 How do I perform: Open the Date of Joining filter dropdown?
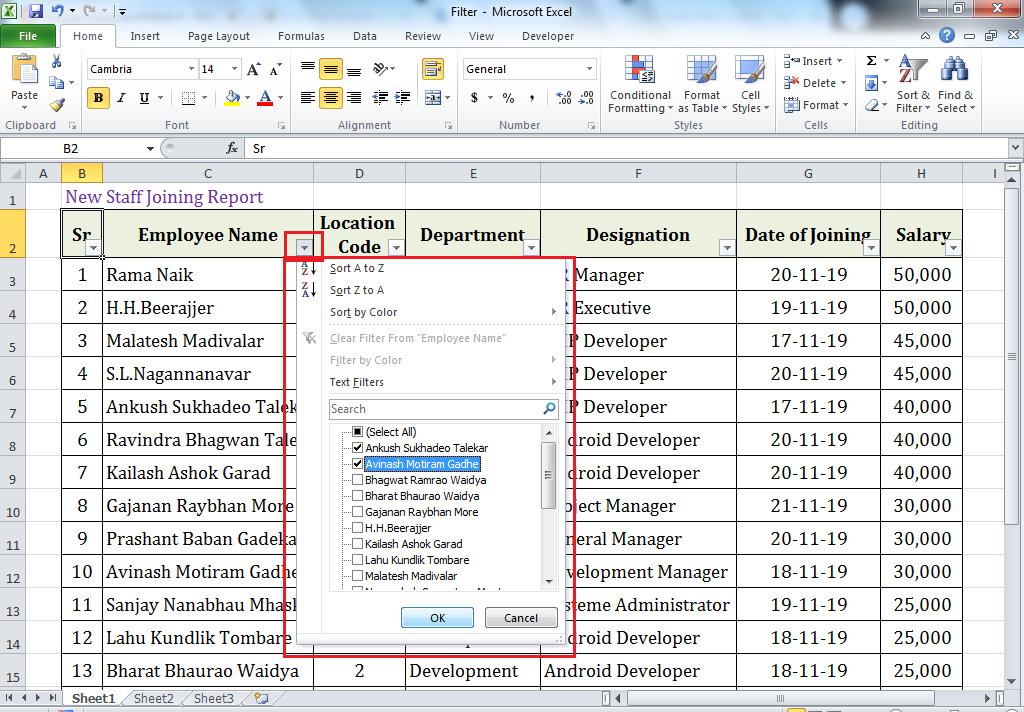pos(871,248)
